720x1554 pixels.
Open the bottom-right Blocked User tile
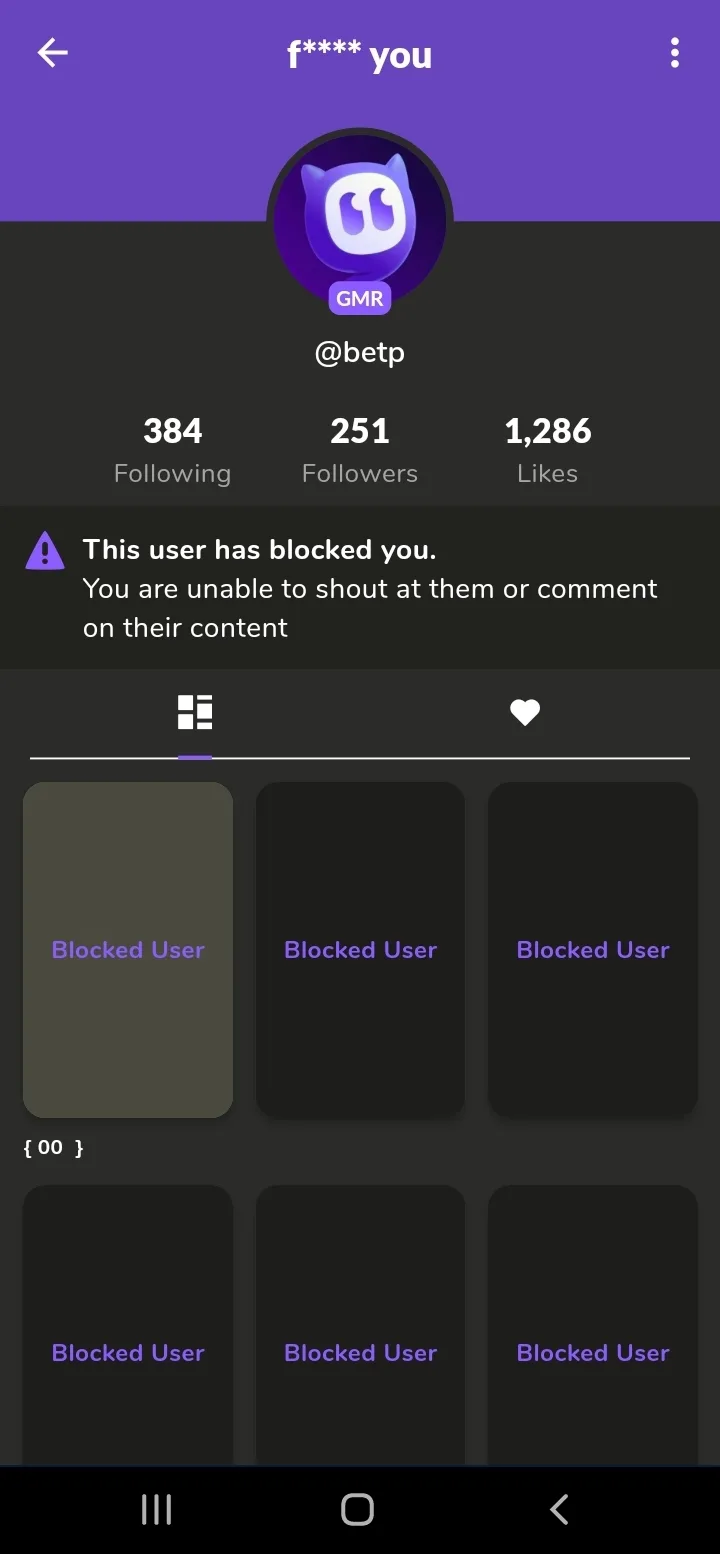[593, 1326]
